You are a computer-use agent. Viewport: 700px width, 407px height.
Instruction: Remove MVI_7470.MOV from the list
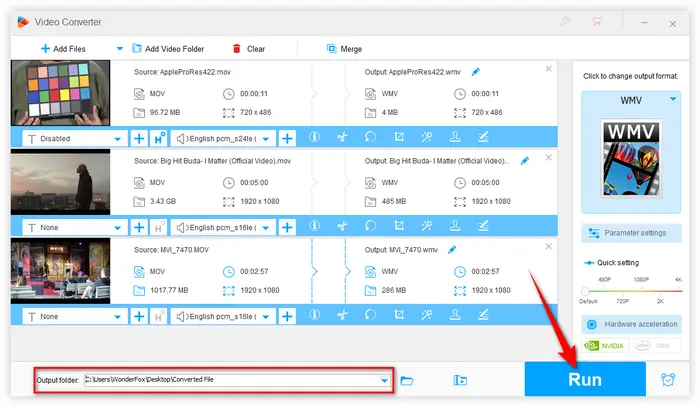(x=549, y=246)
